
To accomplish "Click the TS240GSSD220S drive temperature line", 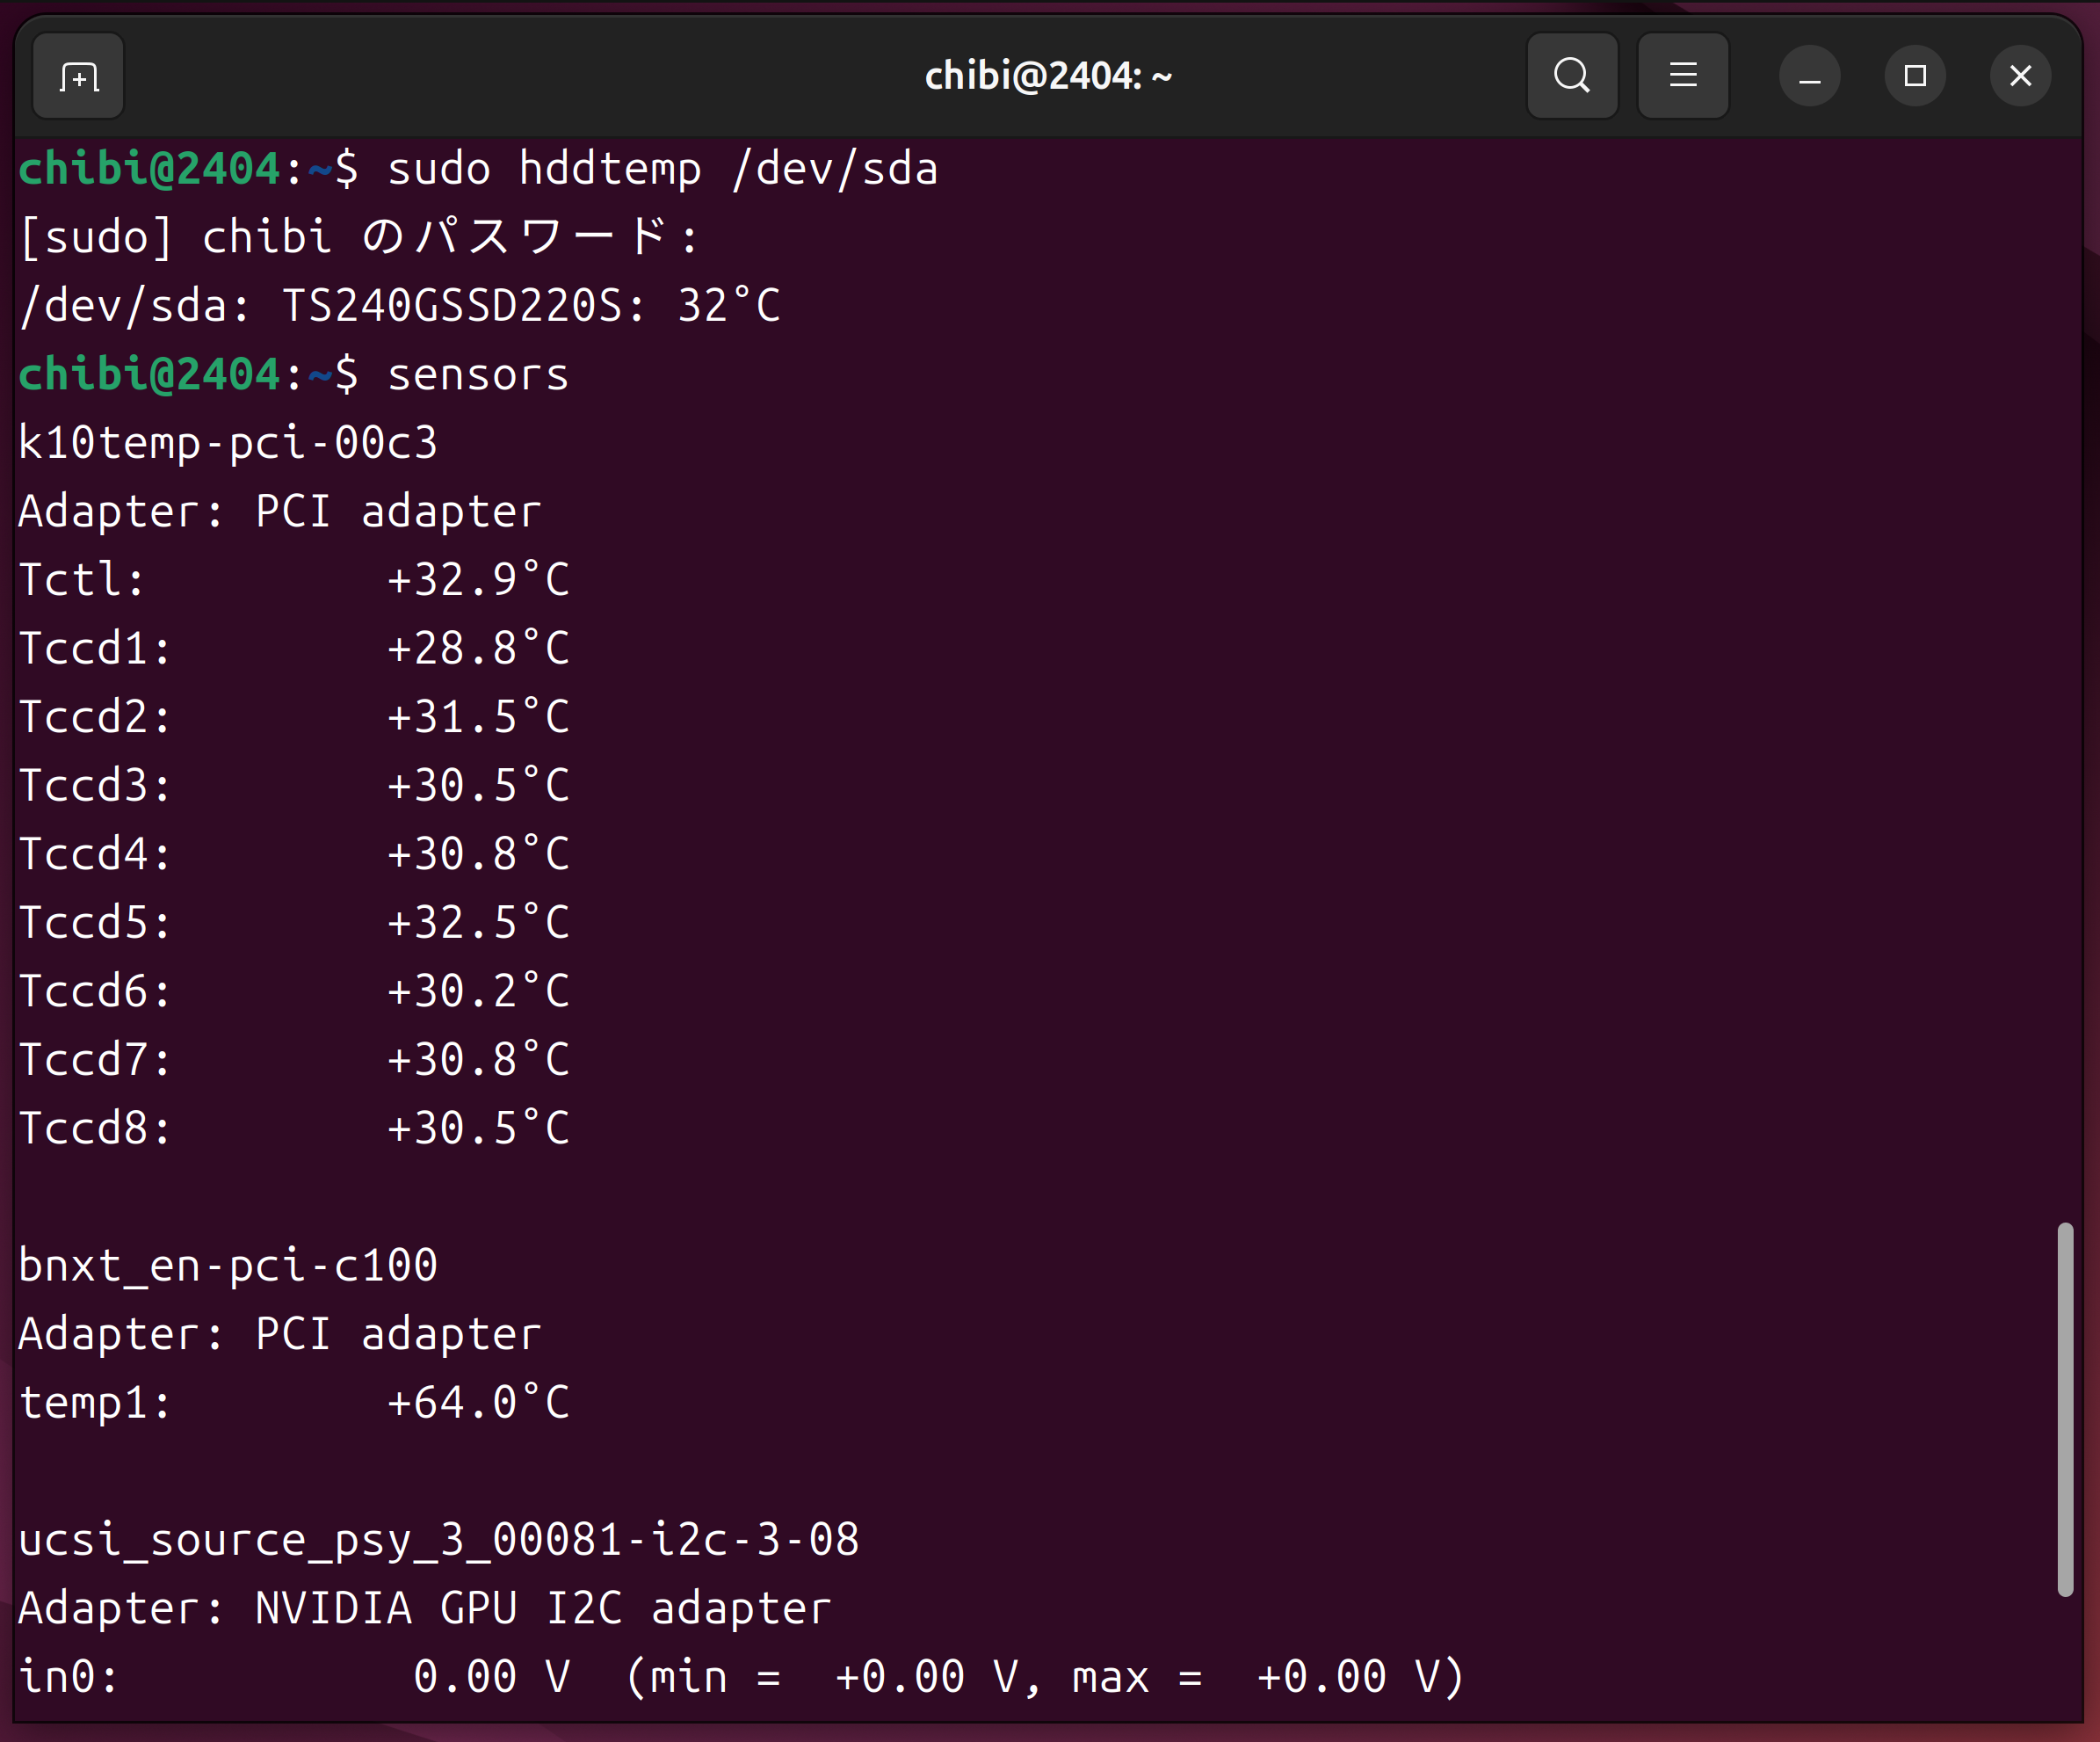I will point(400,306).
